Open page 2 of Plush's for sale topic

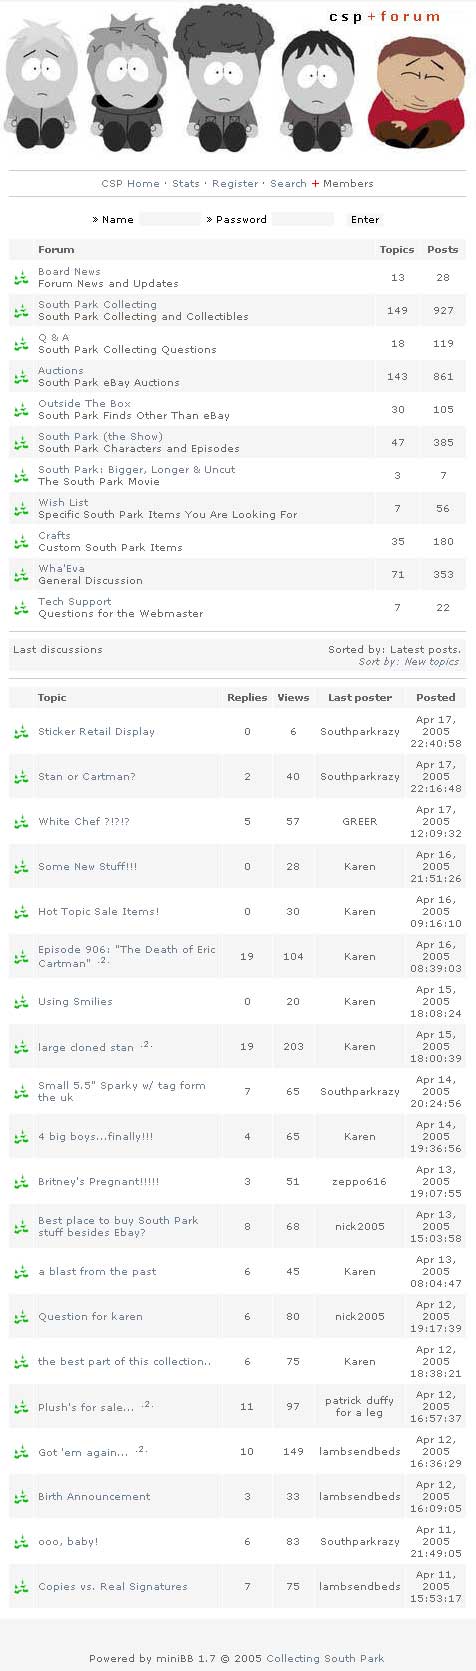[146, 1405]
